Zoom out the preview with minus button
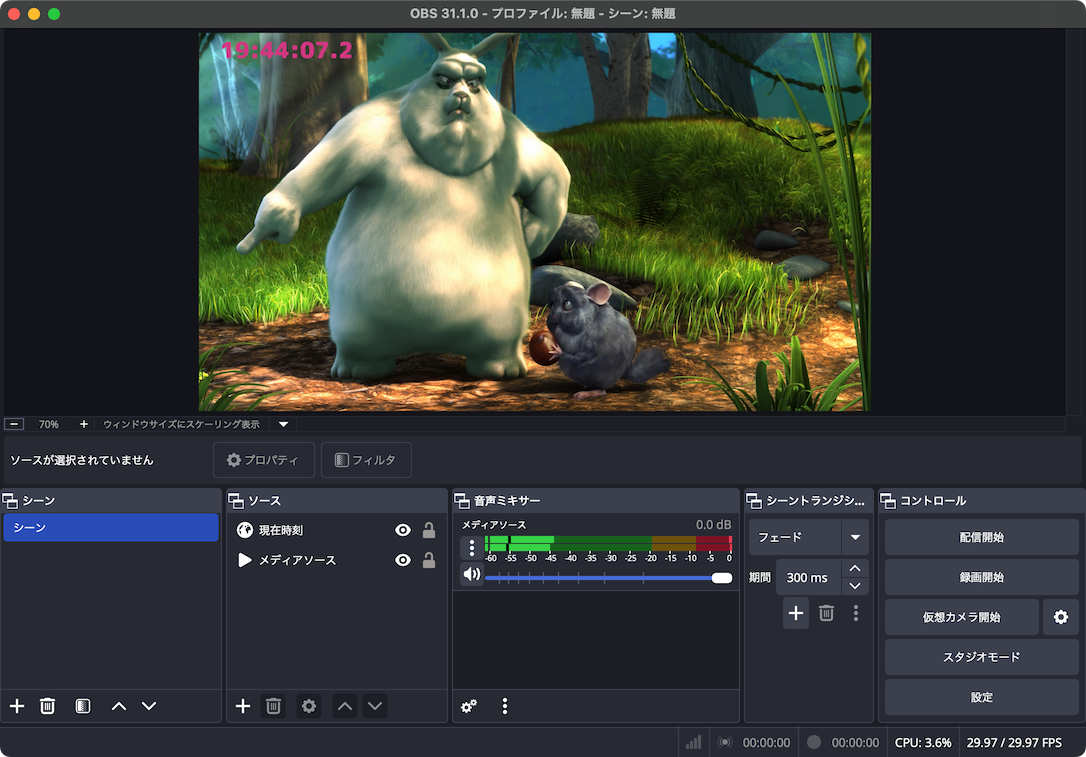The width and height of the screenshot is (1086, 757). 14,424
